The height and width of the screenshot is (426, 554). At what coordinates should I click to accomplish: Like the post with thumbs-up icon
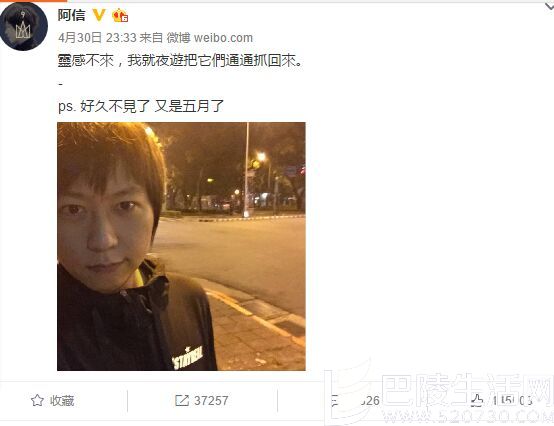point(477,400)
